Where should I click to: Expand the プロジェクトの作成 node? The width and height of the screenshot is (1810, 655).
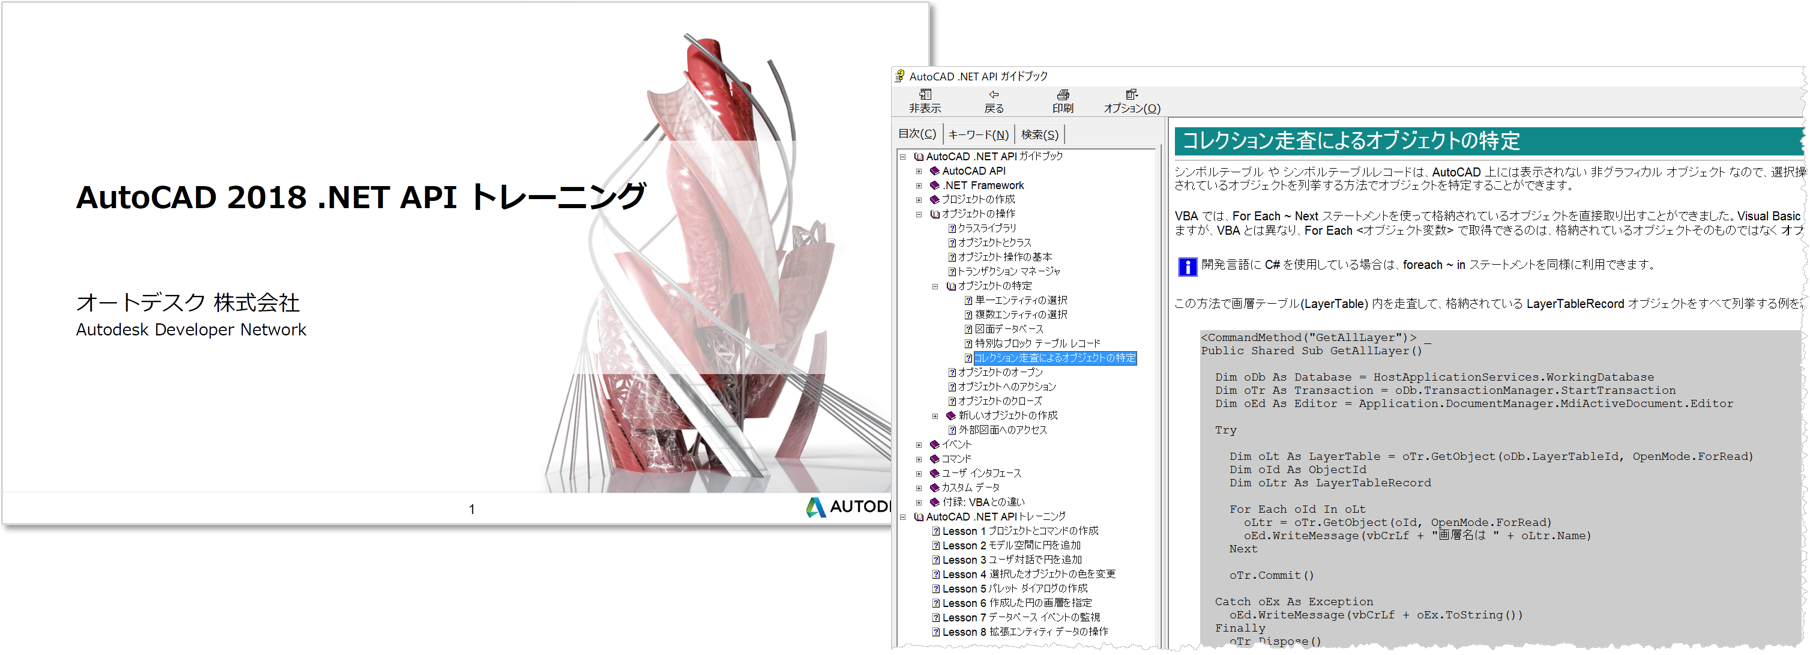(x=919, y=200)
